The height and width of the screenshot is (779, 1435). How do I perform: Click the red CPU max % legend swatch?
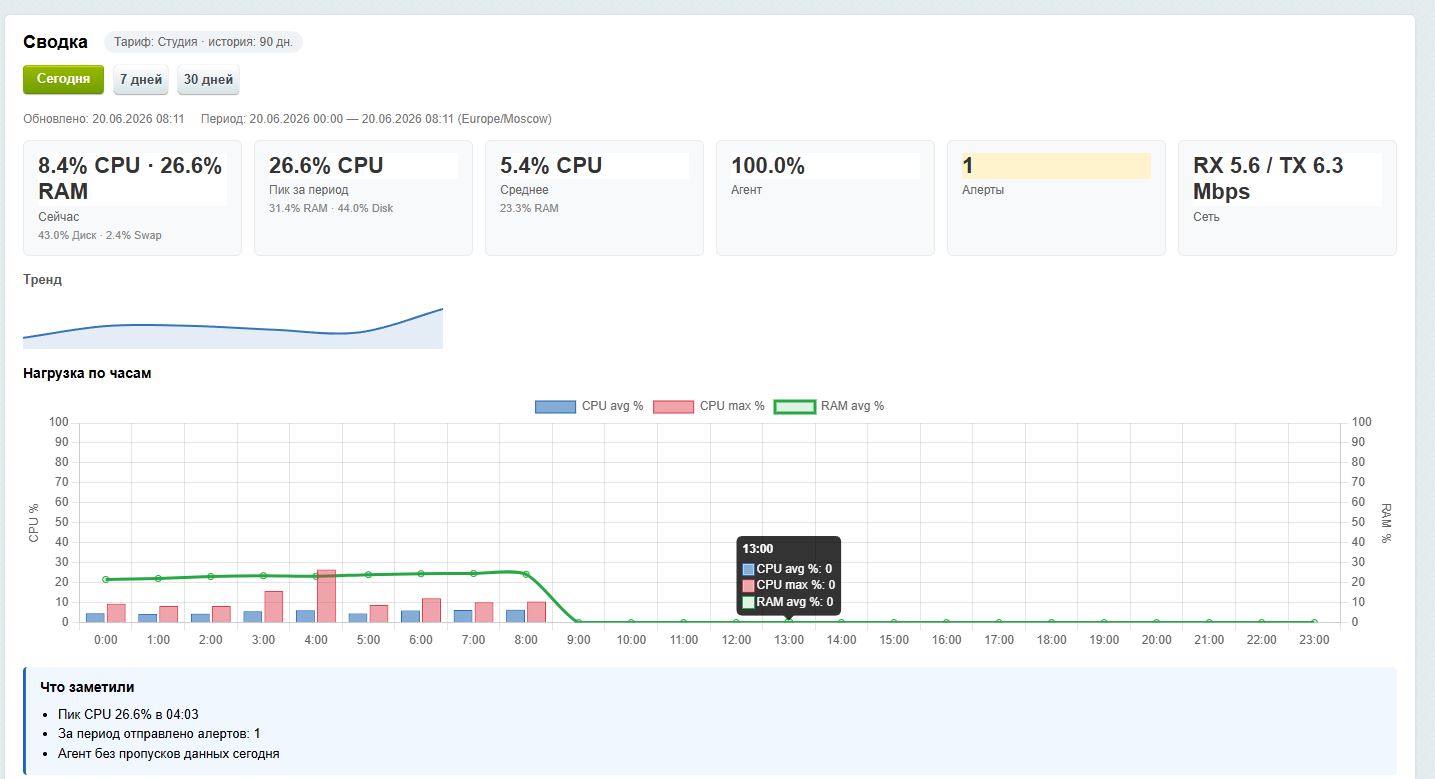pyautogui.click(x=673, y=406)
